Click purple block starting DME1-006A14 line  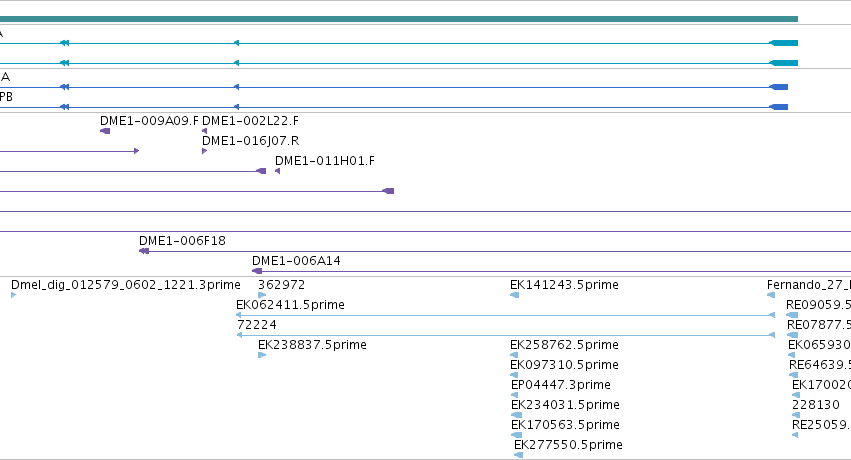tap(257, 271)
